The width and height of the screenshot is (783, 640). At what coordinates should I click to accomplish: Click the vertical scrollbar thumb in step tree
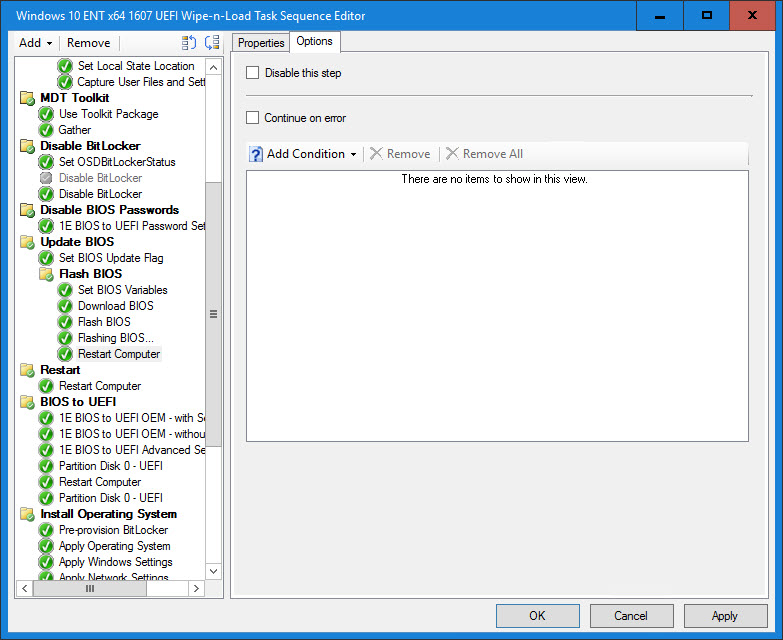(213, 314)
